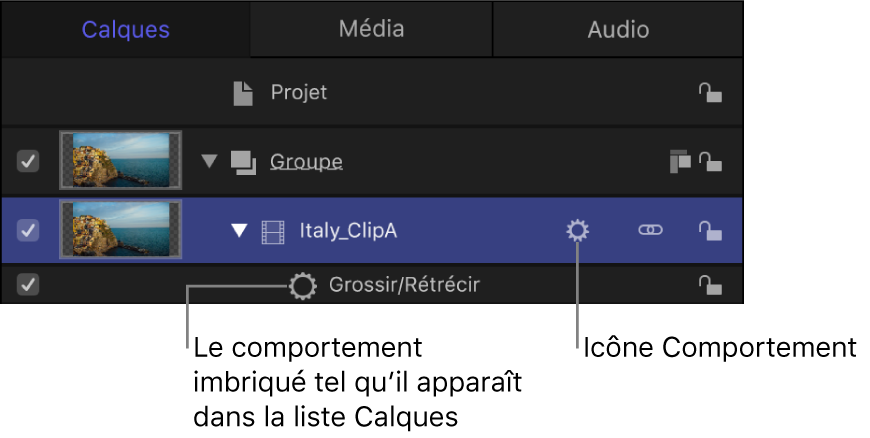Deactivate the Grossir/Rétrécir behavior checkbox

coord(29,286)
